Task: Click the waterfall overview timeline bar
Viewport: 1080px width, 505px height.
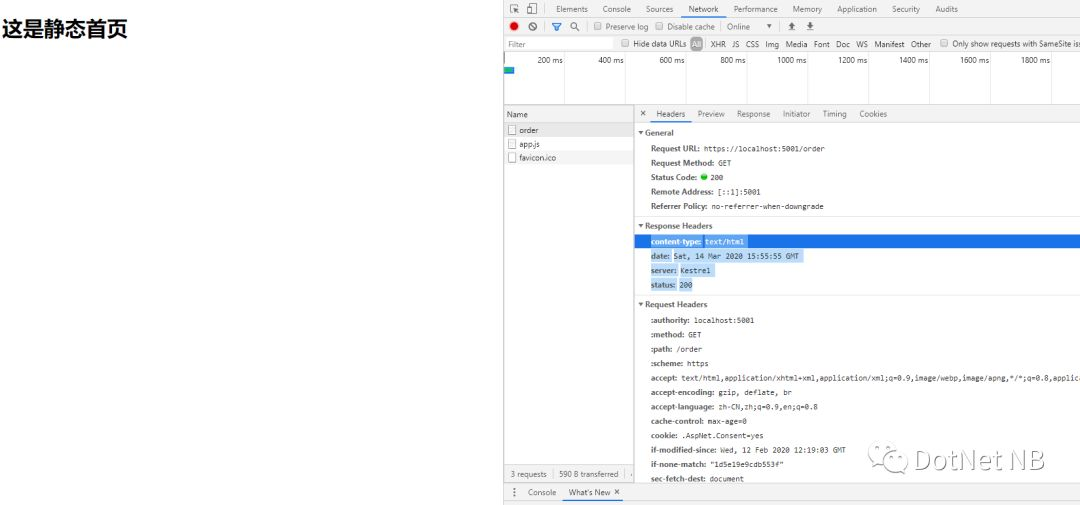Action: (509, 70)
